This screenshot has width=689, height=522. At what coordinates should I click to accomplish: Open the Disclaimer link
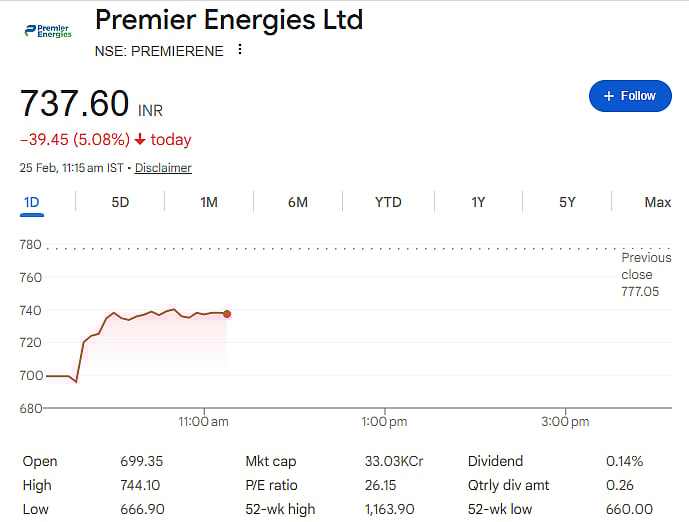(163, 168)
